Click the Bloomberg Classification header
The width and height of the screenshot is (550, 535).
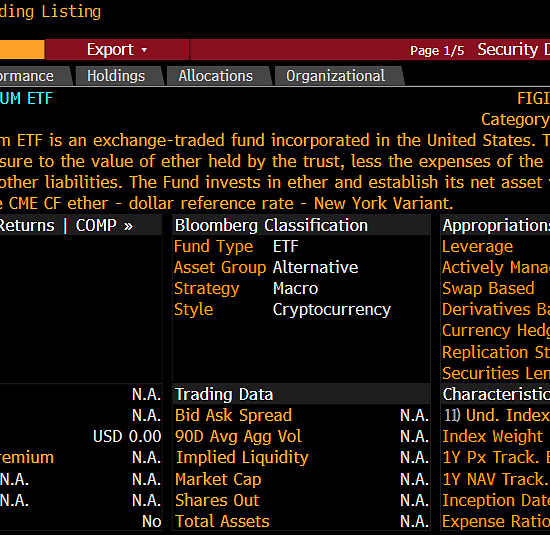coord(271,225)
